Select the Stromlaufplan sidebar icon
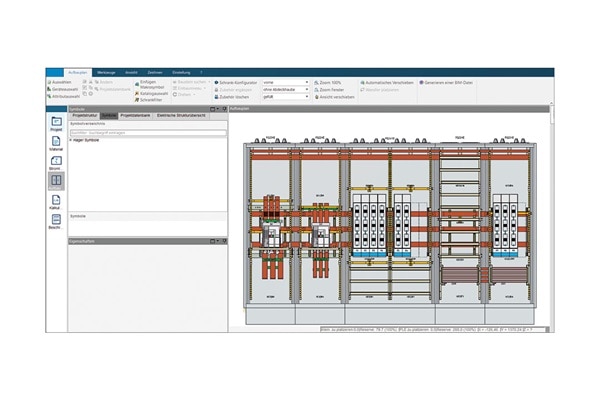Image resolution: width=600 pixels, height=400 pixels. [x=56, y=161]
